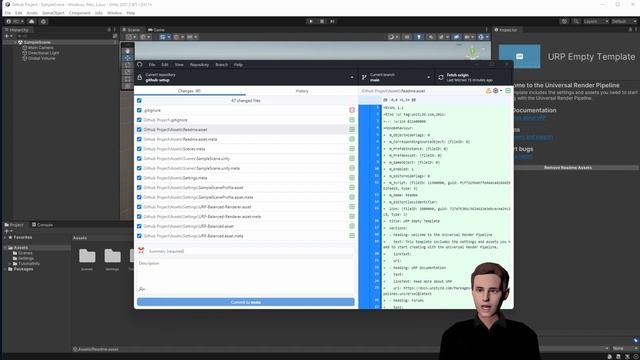
Task: Open GitHub Desktop Branch menu
Action: click(222, 64)
